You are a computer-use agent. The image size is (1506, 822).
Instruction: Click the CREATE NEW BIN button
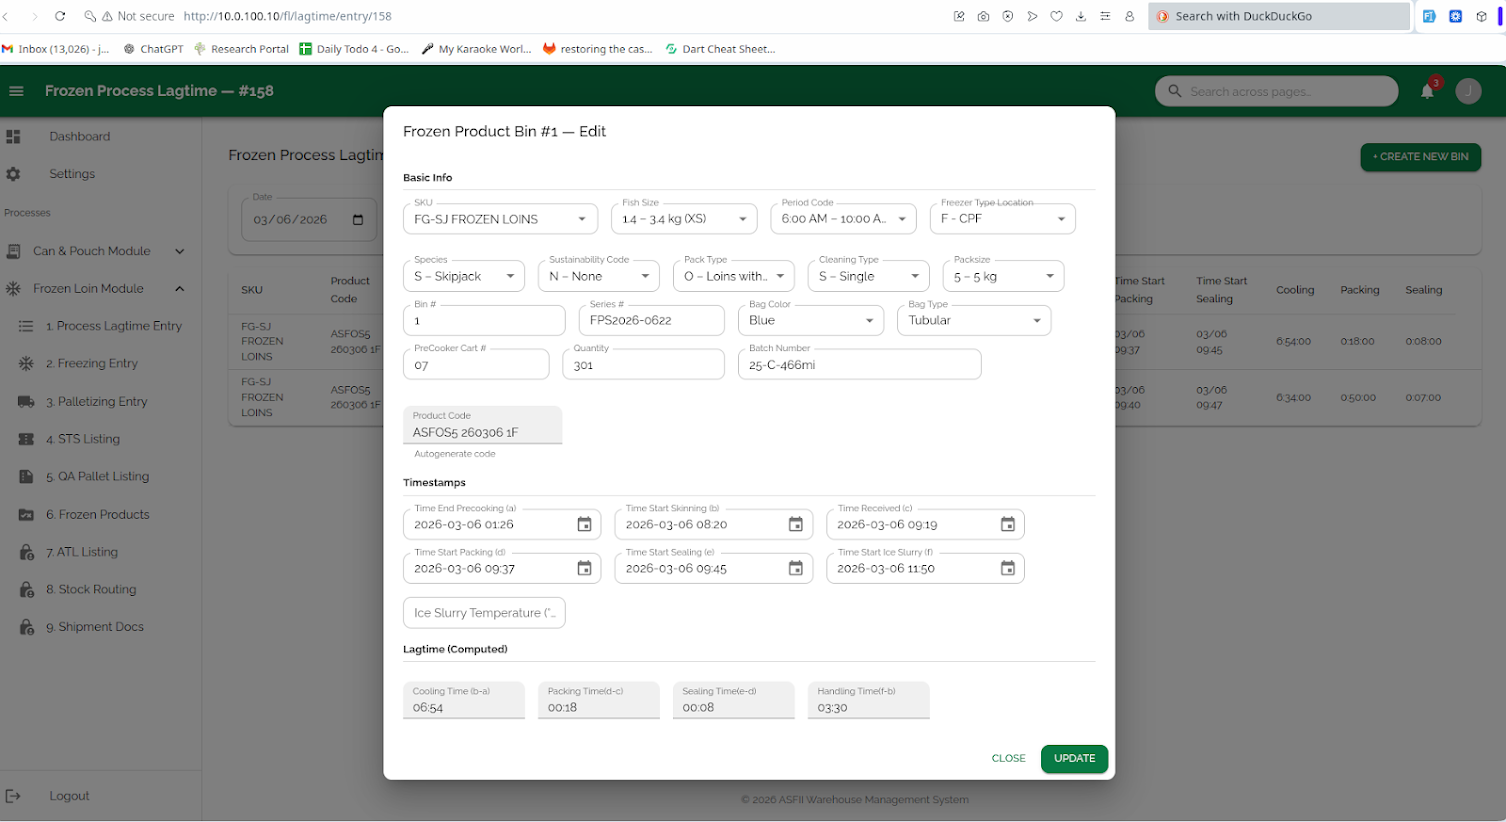(1420, 157)
